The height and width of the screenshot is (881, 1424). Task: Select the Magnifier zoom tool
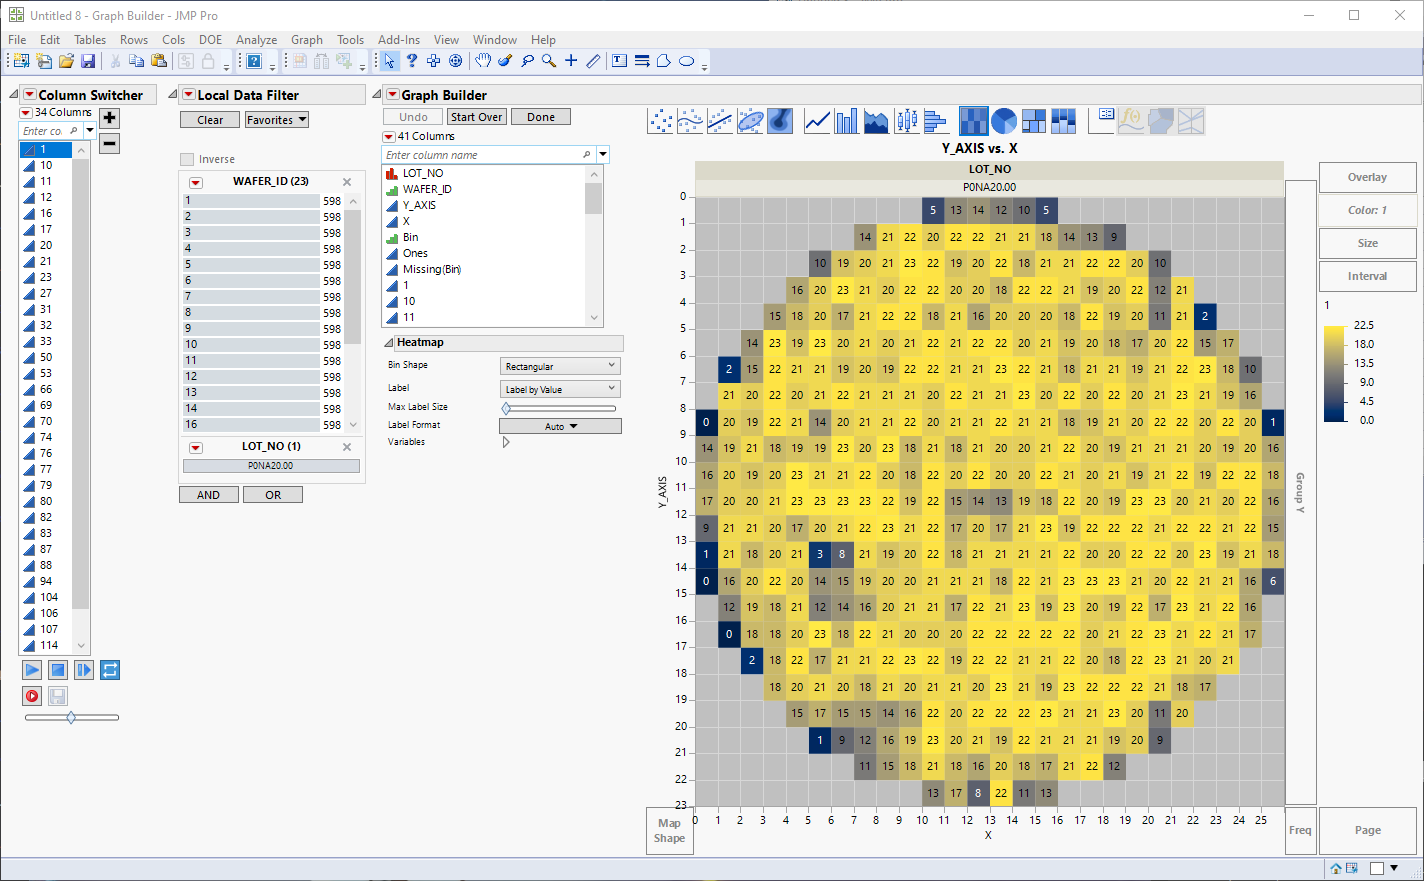point(547,60)
